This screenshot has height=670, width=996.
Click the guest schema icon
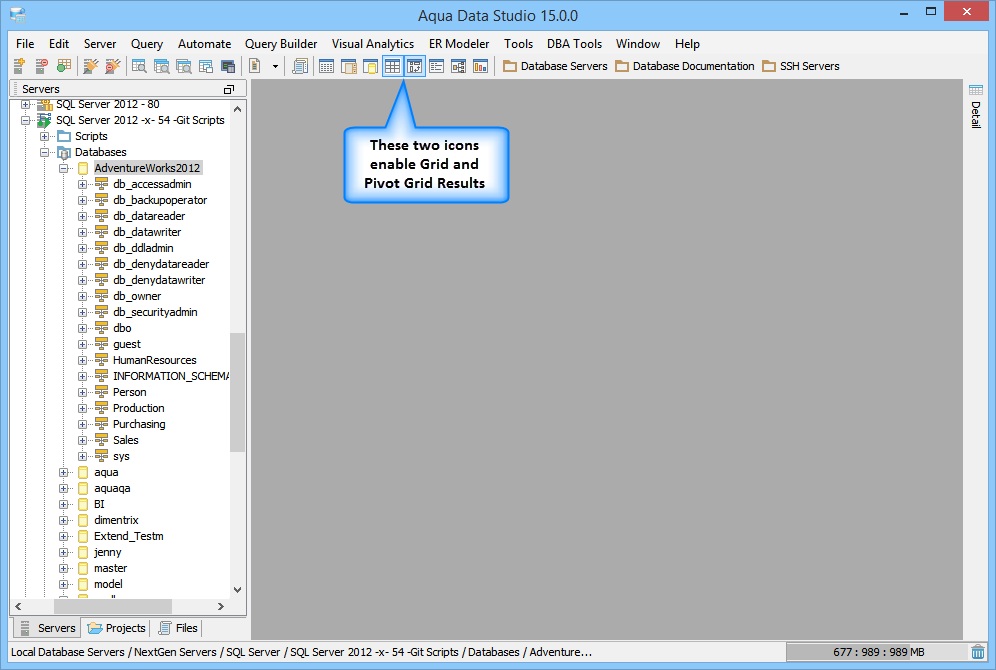point(102,344)
